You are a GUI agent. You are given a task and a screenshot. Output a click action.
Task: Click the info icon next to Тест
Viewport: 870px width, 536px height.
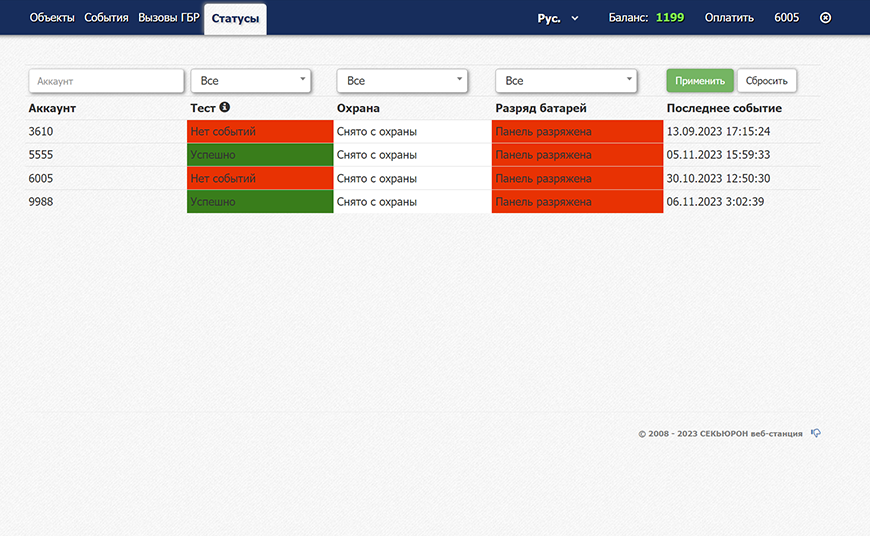click(224, 107)
